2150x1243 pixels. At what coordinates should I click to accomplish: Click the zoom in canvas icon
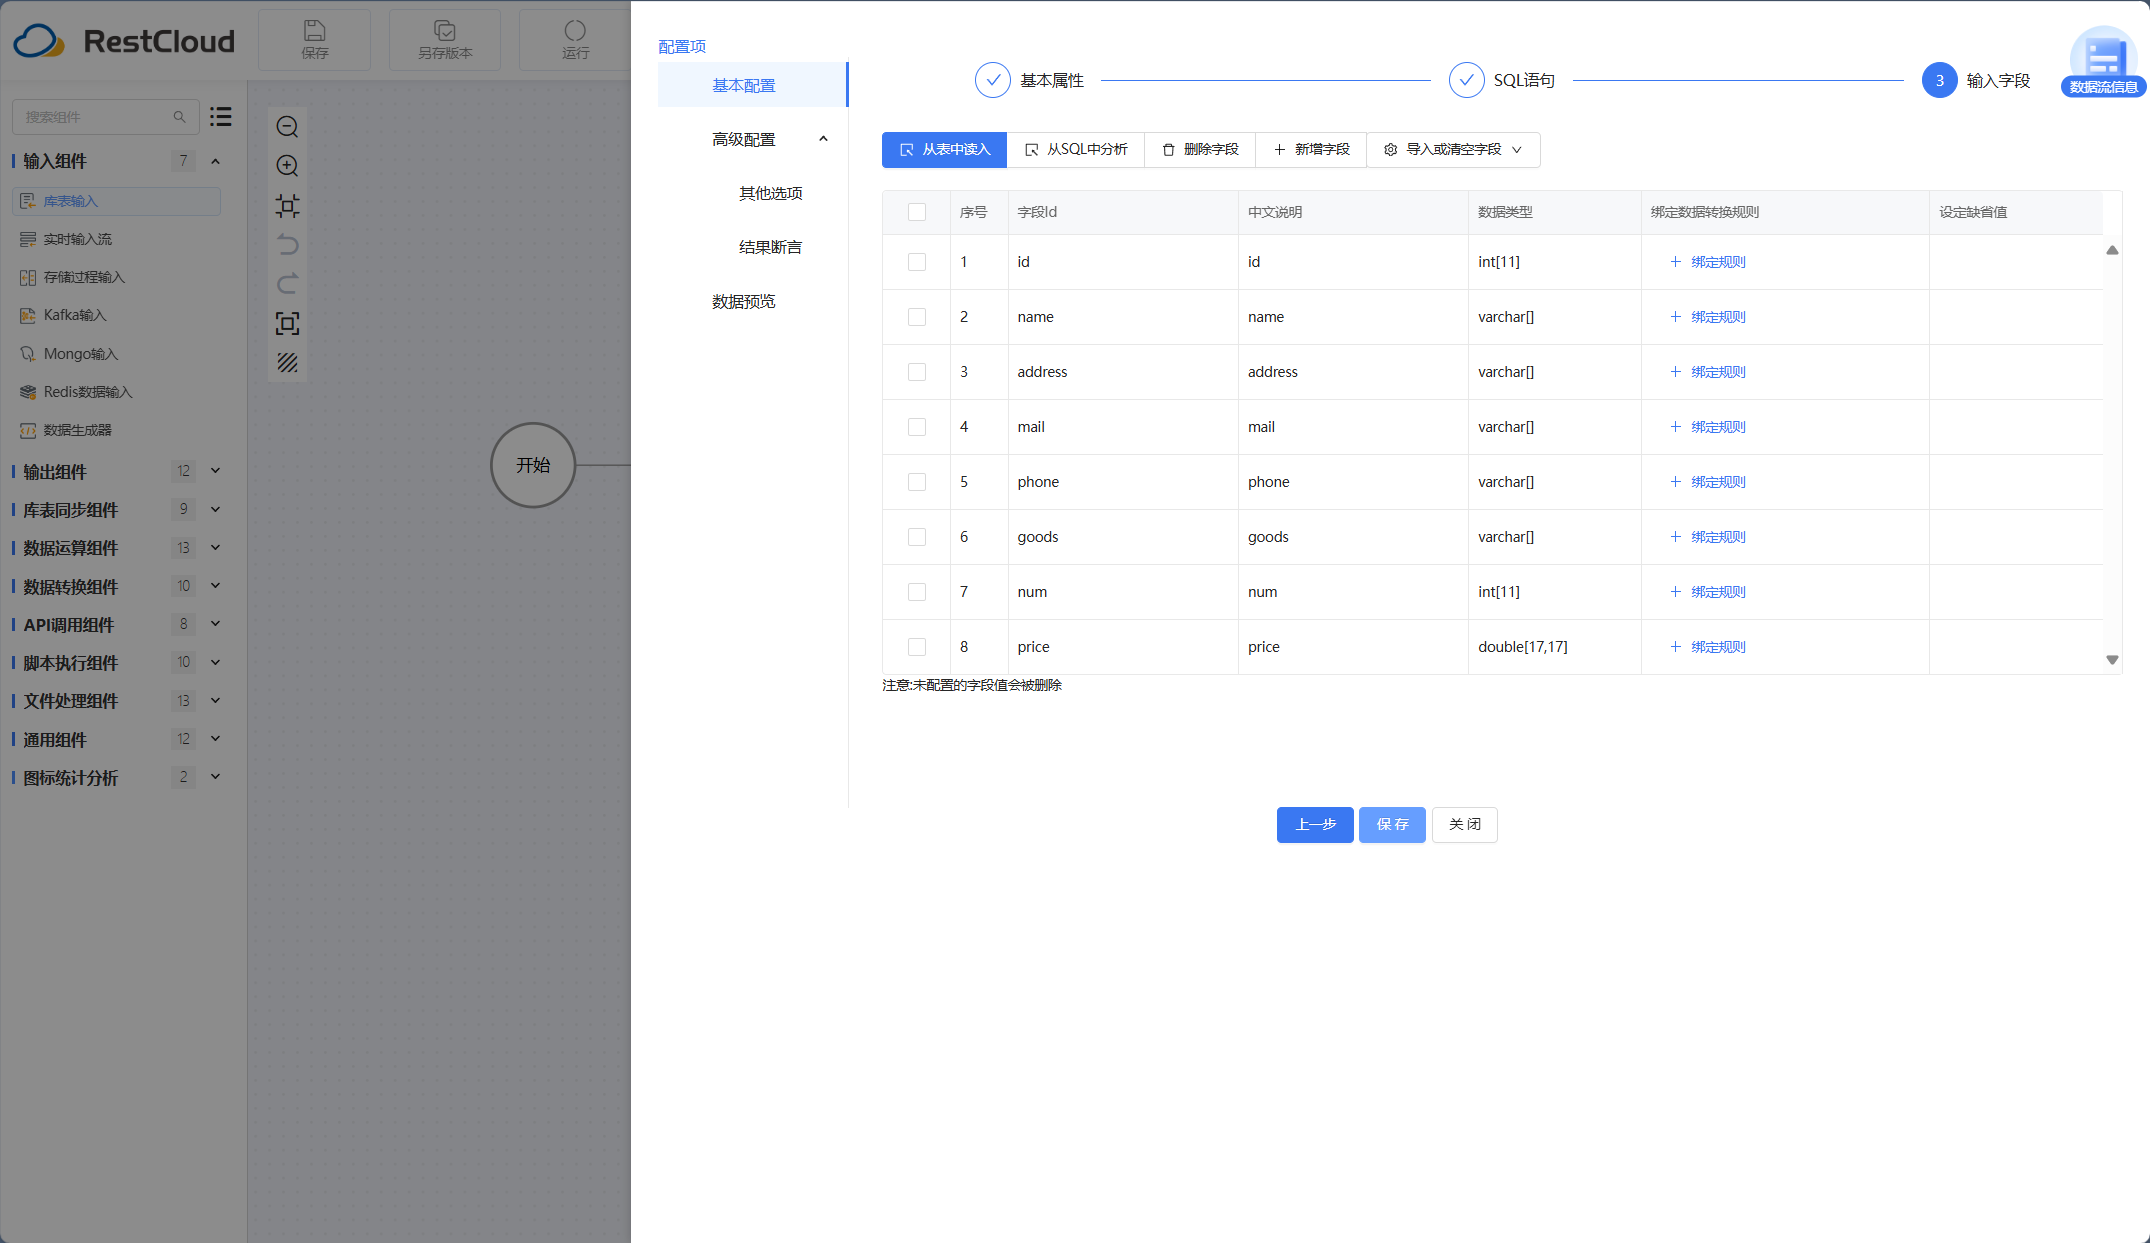pyautogui.click(x=287, y=166)
